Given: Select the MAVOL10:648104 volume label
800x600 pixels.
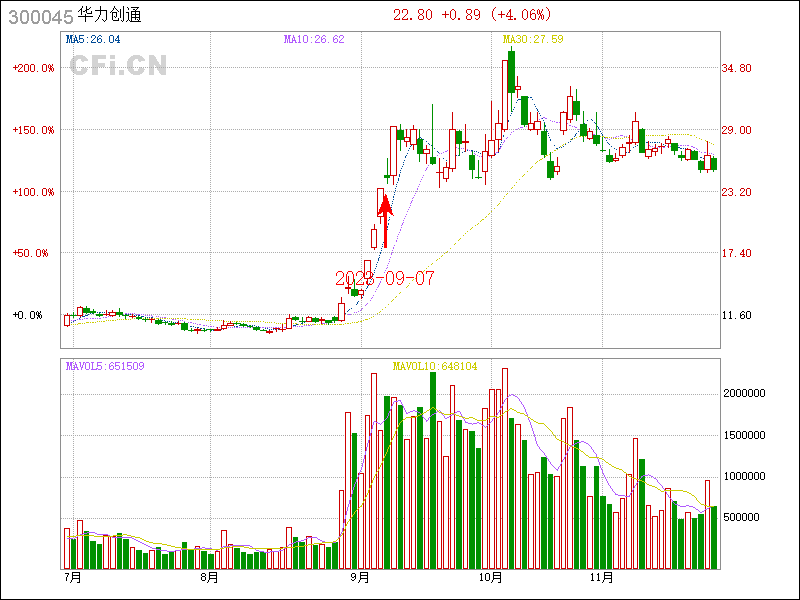Looking at the screenshot, I should click(x=435, y=366).
